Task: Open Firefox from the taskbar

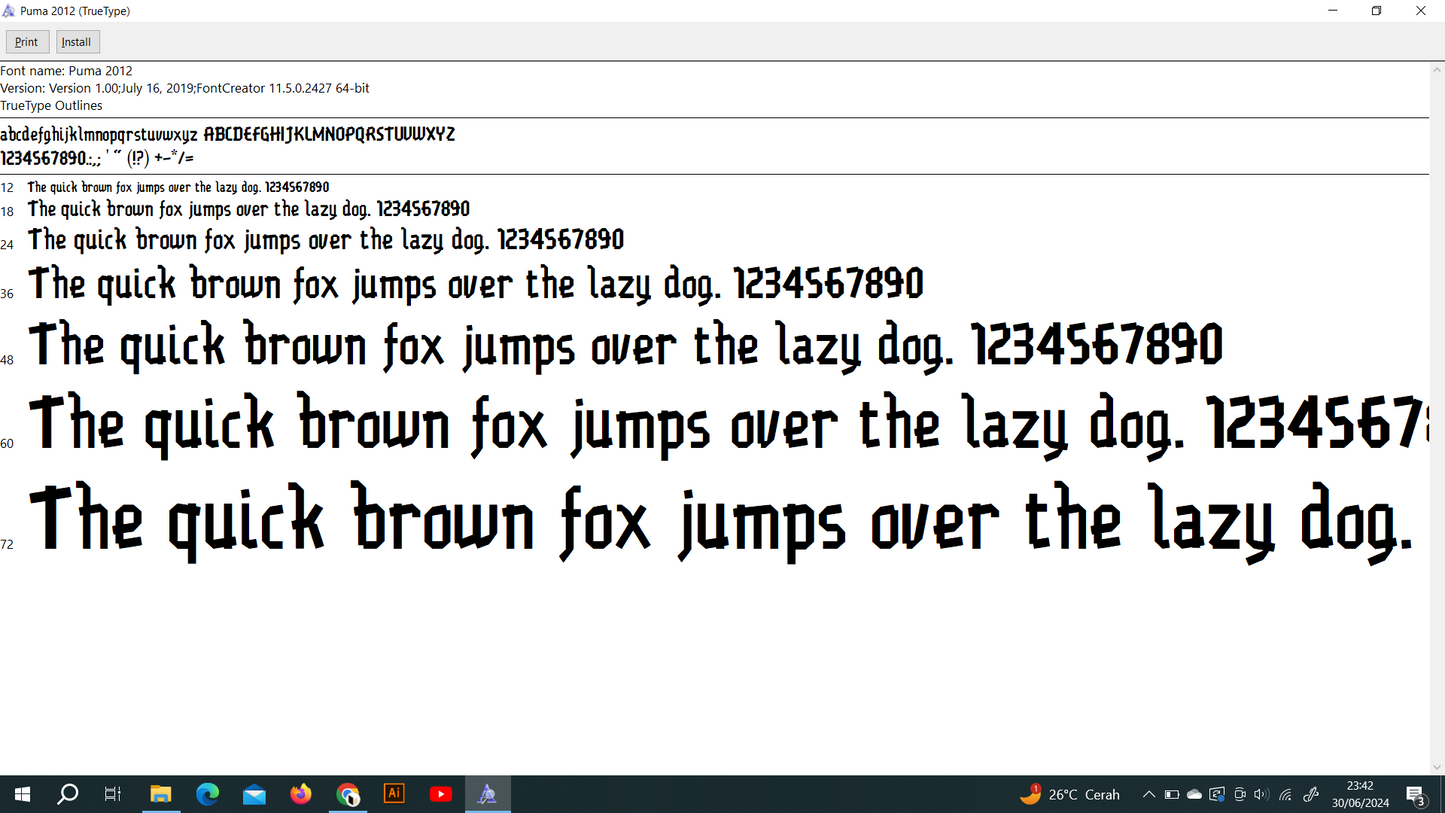Action: [301, 793]
